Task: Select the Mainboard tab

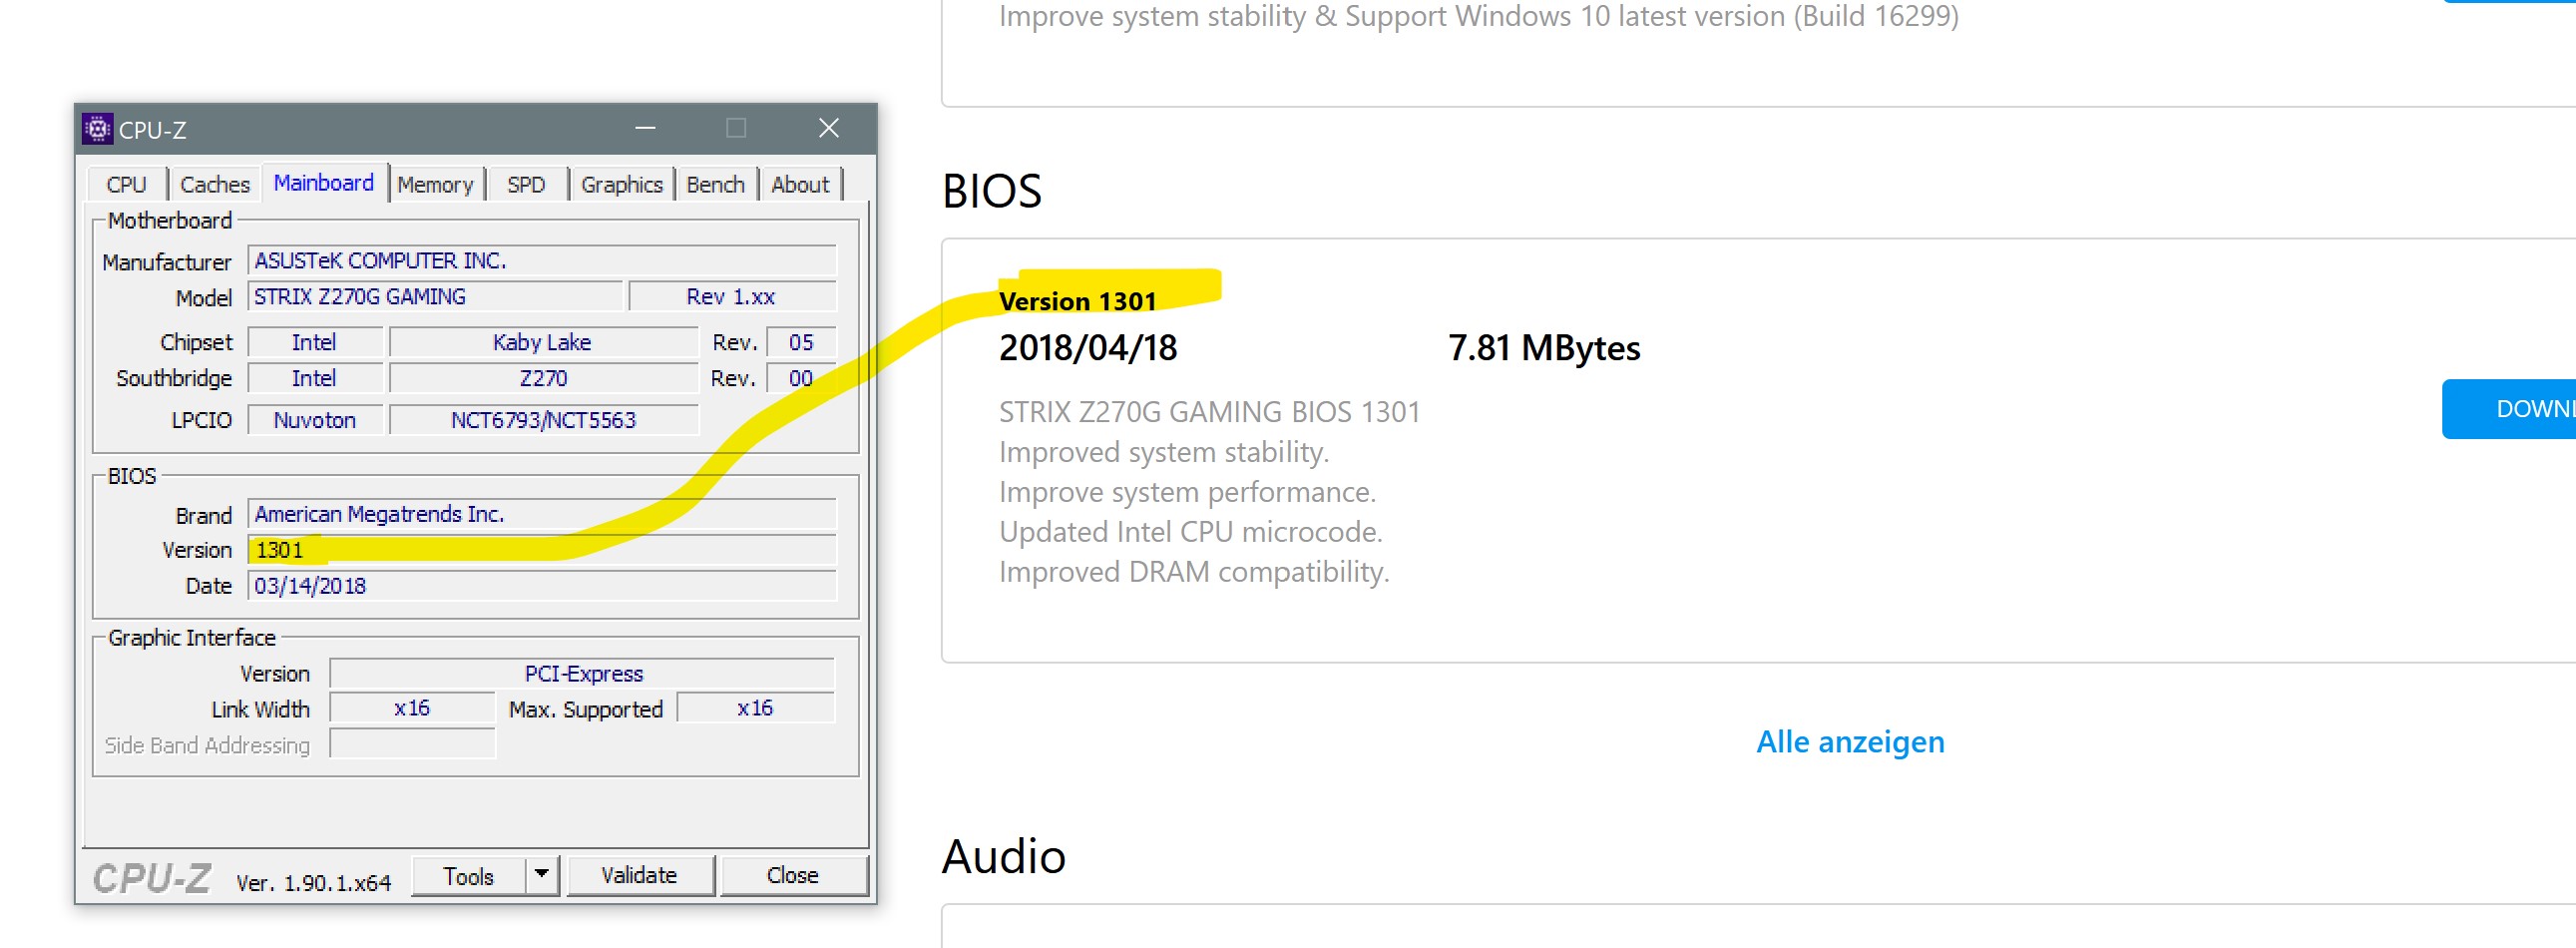Action: (324, 183)
